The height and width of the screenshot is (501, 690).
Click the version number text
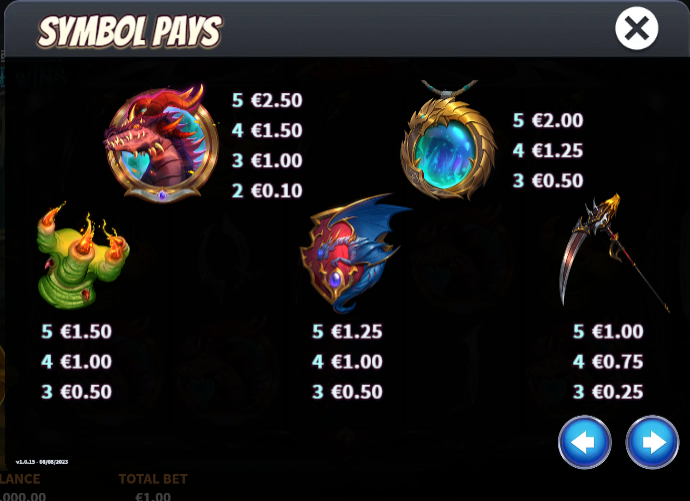[x=42, y=462]
